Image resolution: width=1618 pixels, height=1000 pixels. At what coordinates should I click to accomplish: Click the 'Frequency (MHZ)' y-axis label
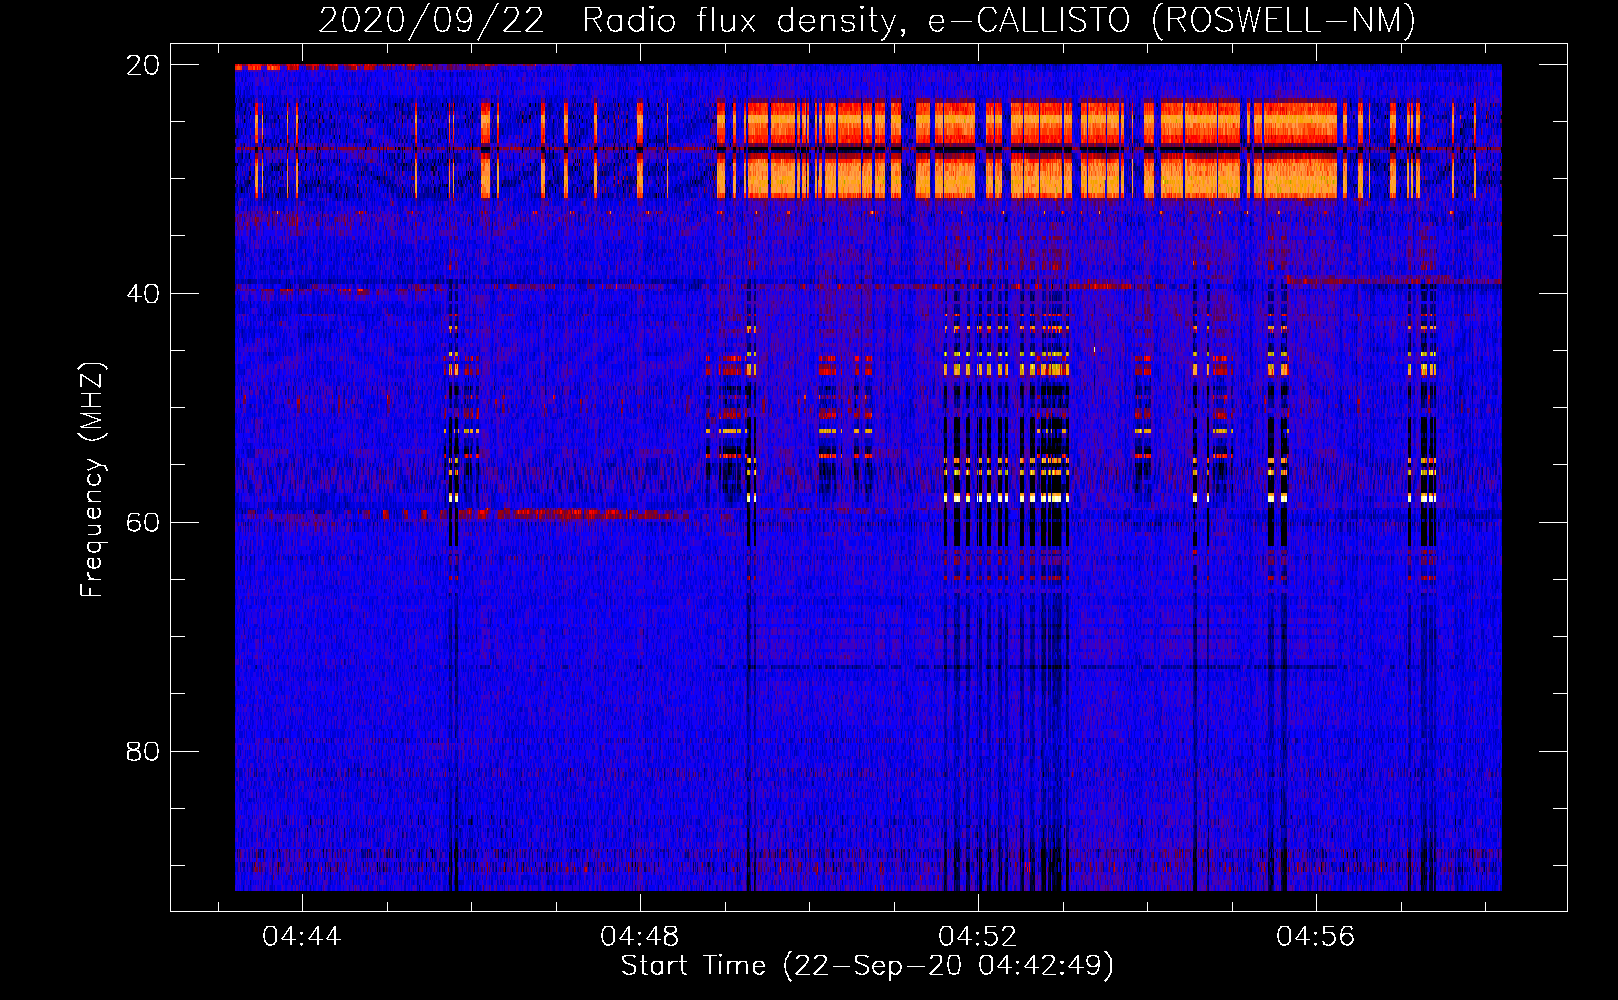click(x=92, y=480)
